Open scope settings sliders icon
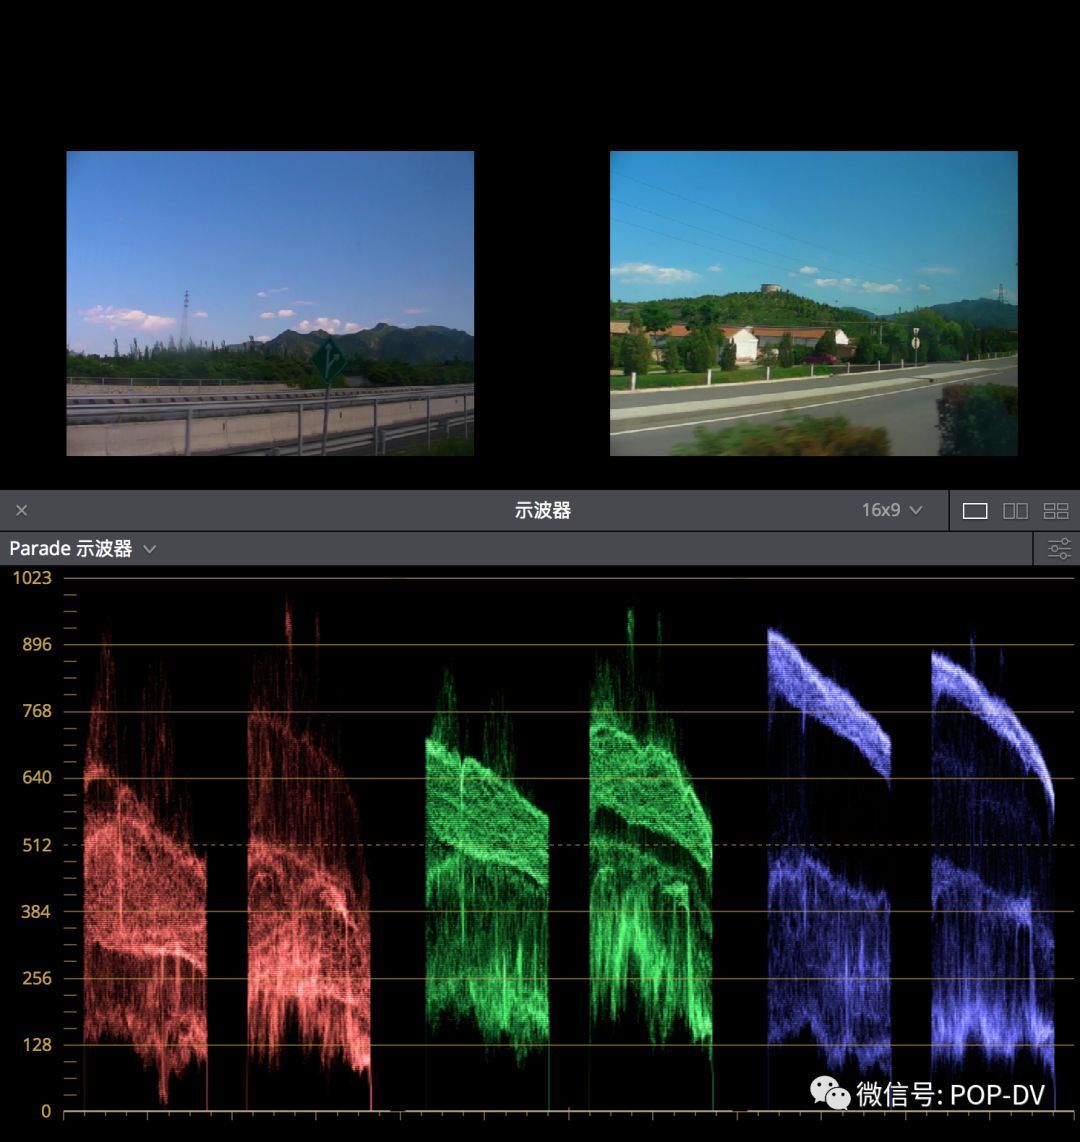The image size is (1080, 1142). click(1059, 548)
